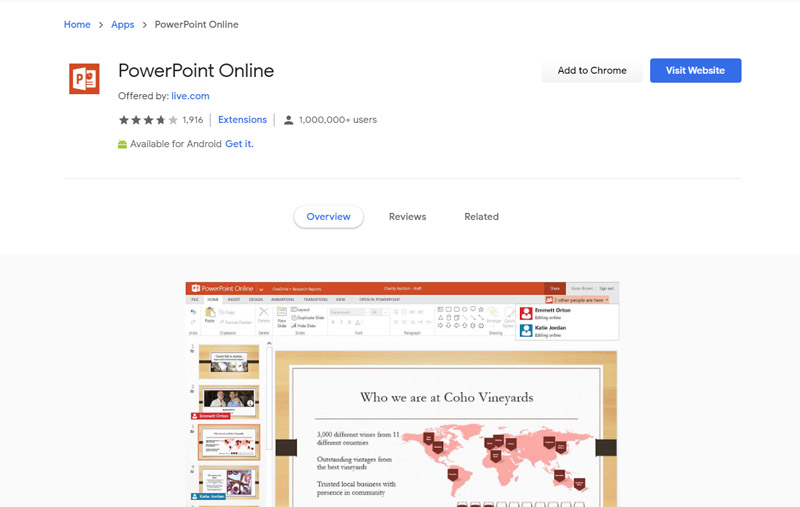
Task: Click the users person icon
Action: click(x=289, y=120)
